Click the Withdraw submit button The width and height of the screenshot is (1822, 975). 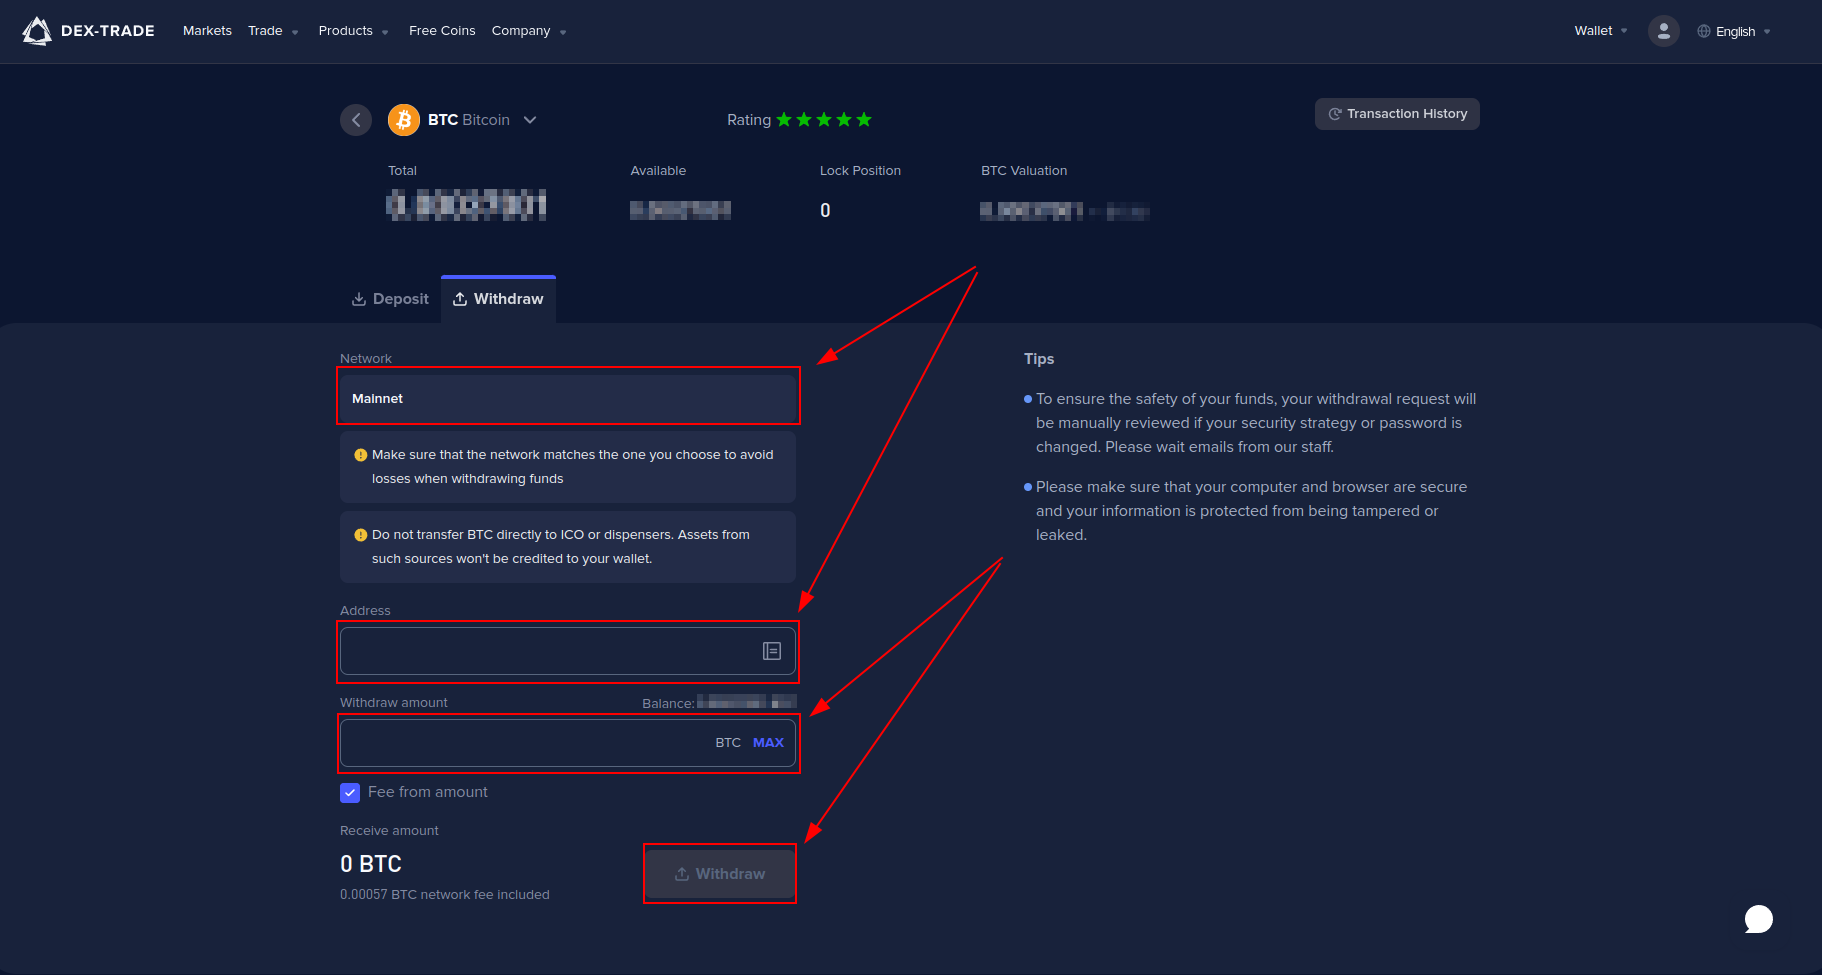(x=720, y=874)
